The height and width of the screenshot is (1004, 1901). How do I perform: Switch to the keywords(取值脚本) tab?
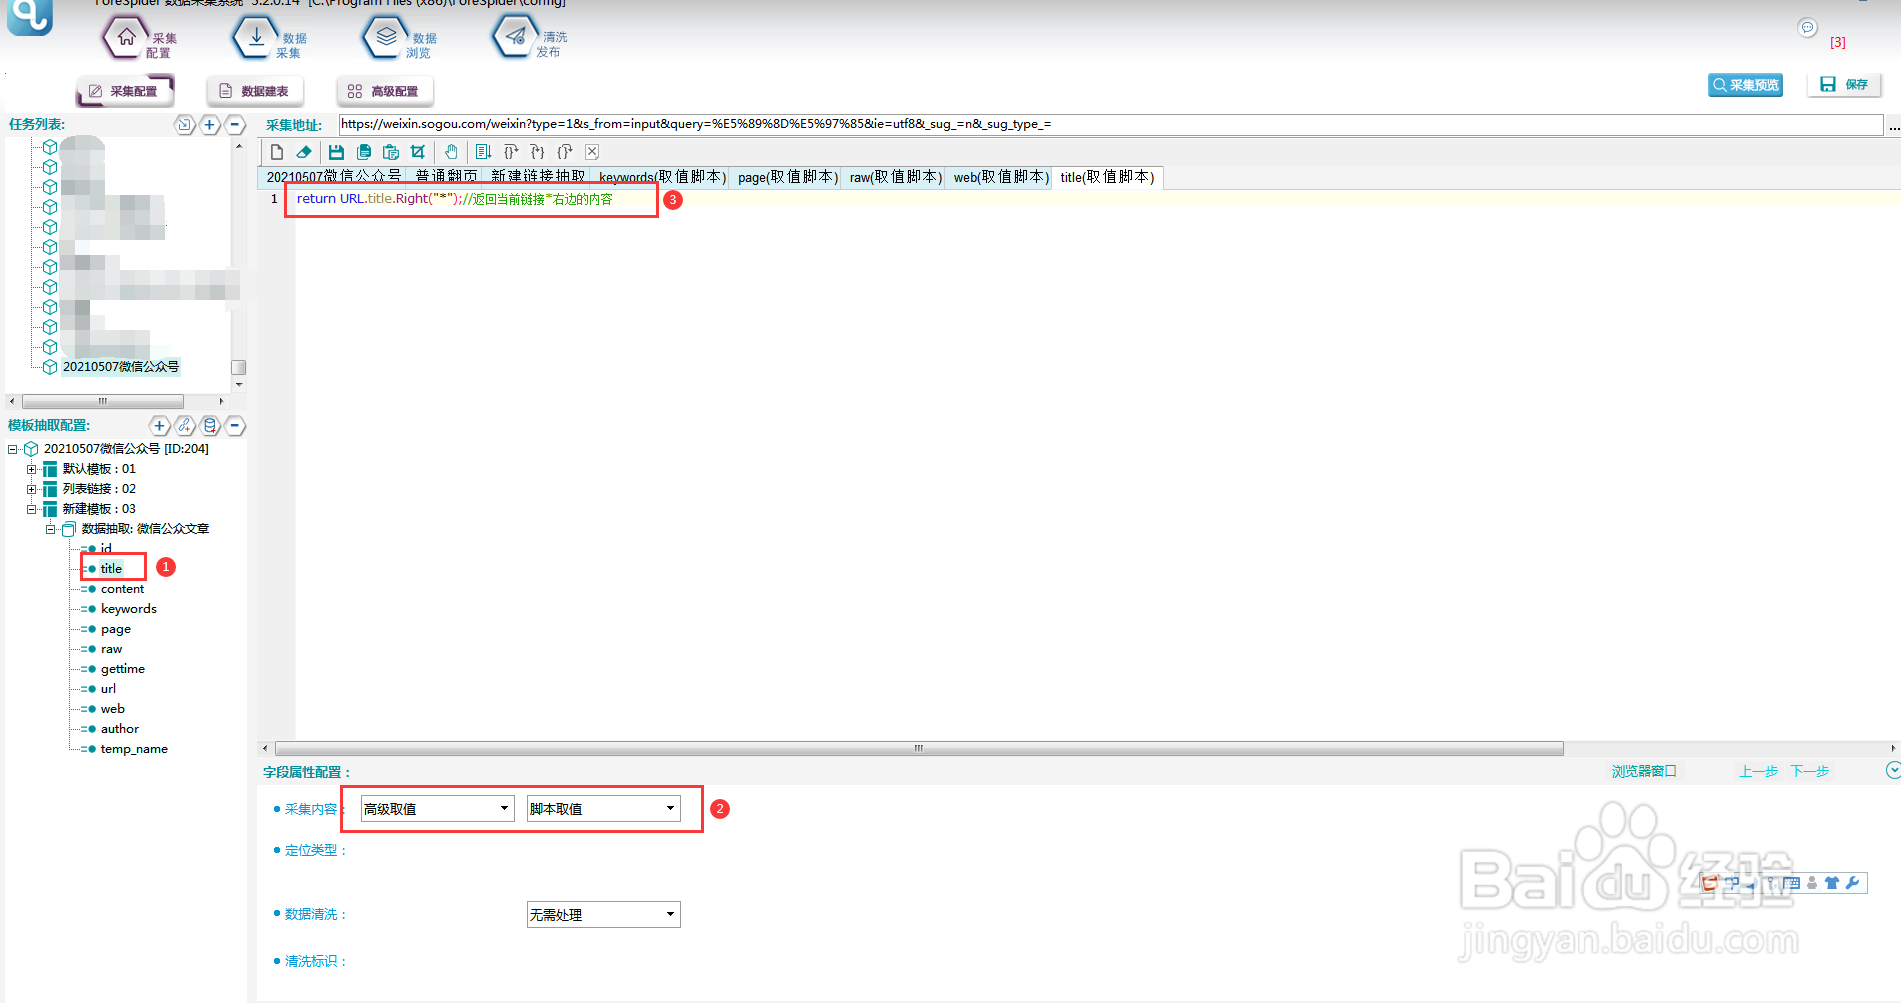coord(661,177)
